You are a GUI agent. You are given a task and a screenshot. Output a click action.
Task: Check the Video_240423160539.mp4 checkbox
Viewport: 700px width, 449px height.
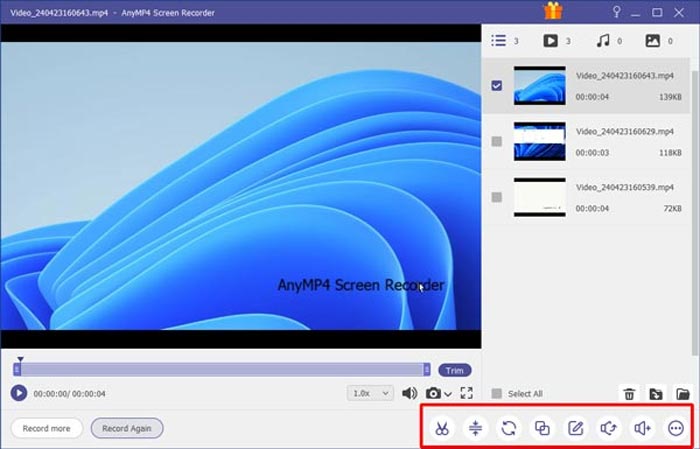[496, 197]
